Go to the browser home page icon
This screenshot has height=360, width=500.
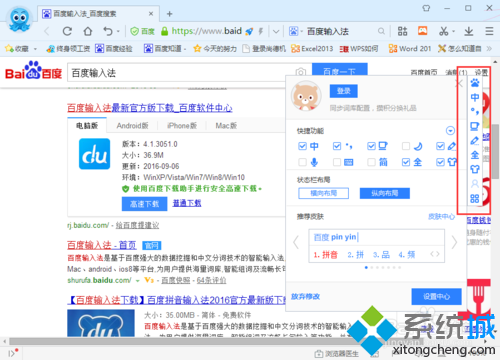pos(88,31)
